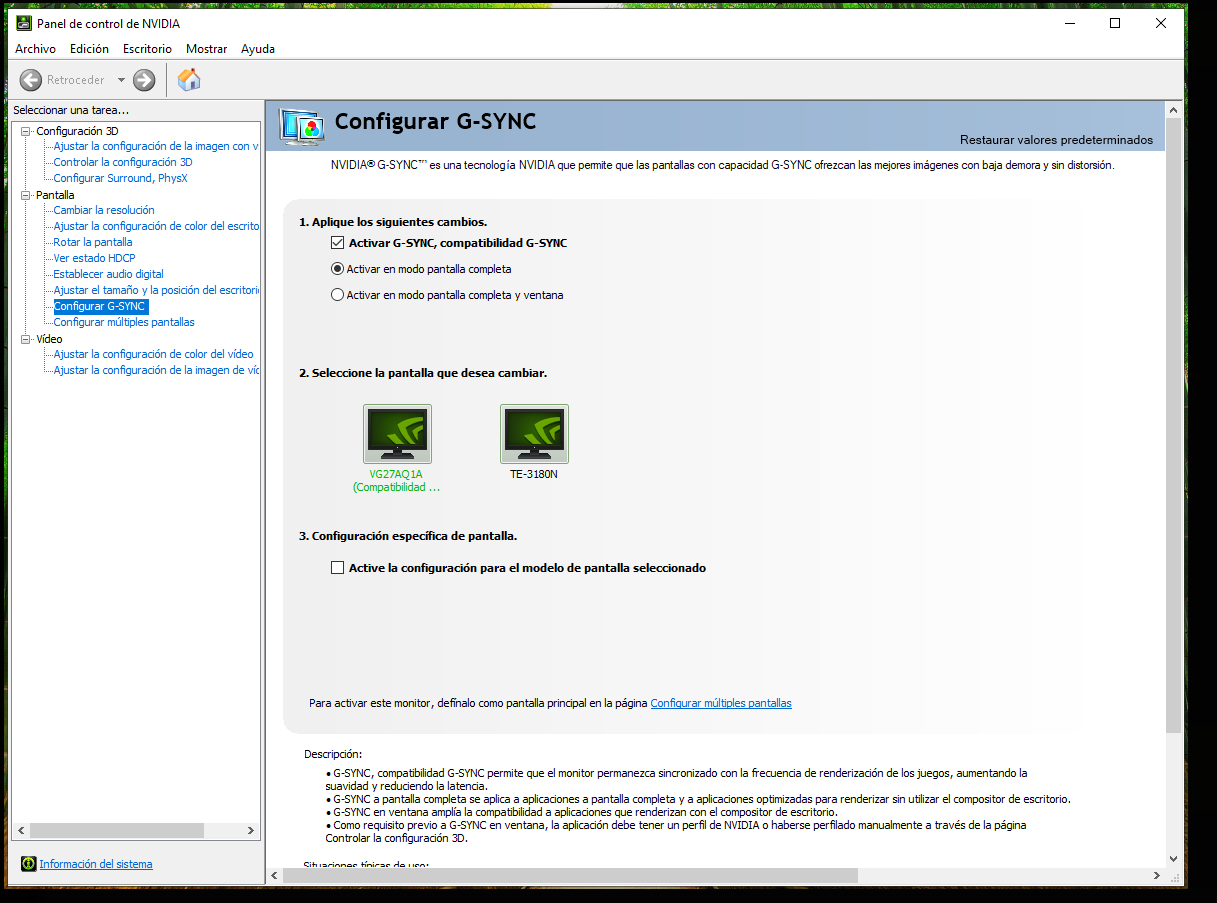The height and width of the screenshot is (903, 1217).
Task: Click the main panel scroll down arrow
Action: [x=1174, y=858]
